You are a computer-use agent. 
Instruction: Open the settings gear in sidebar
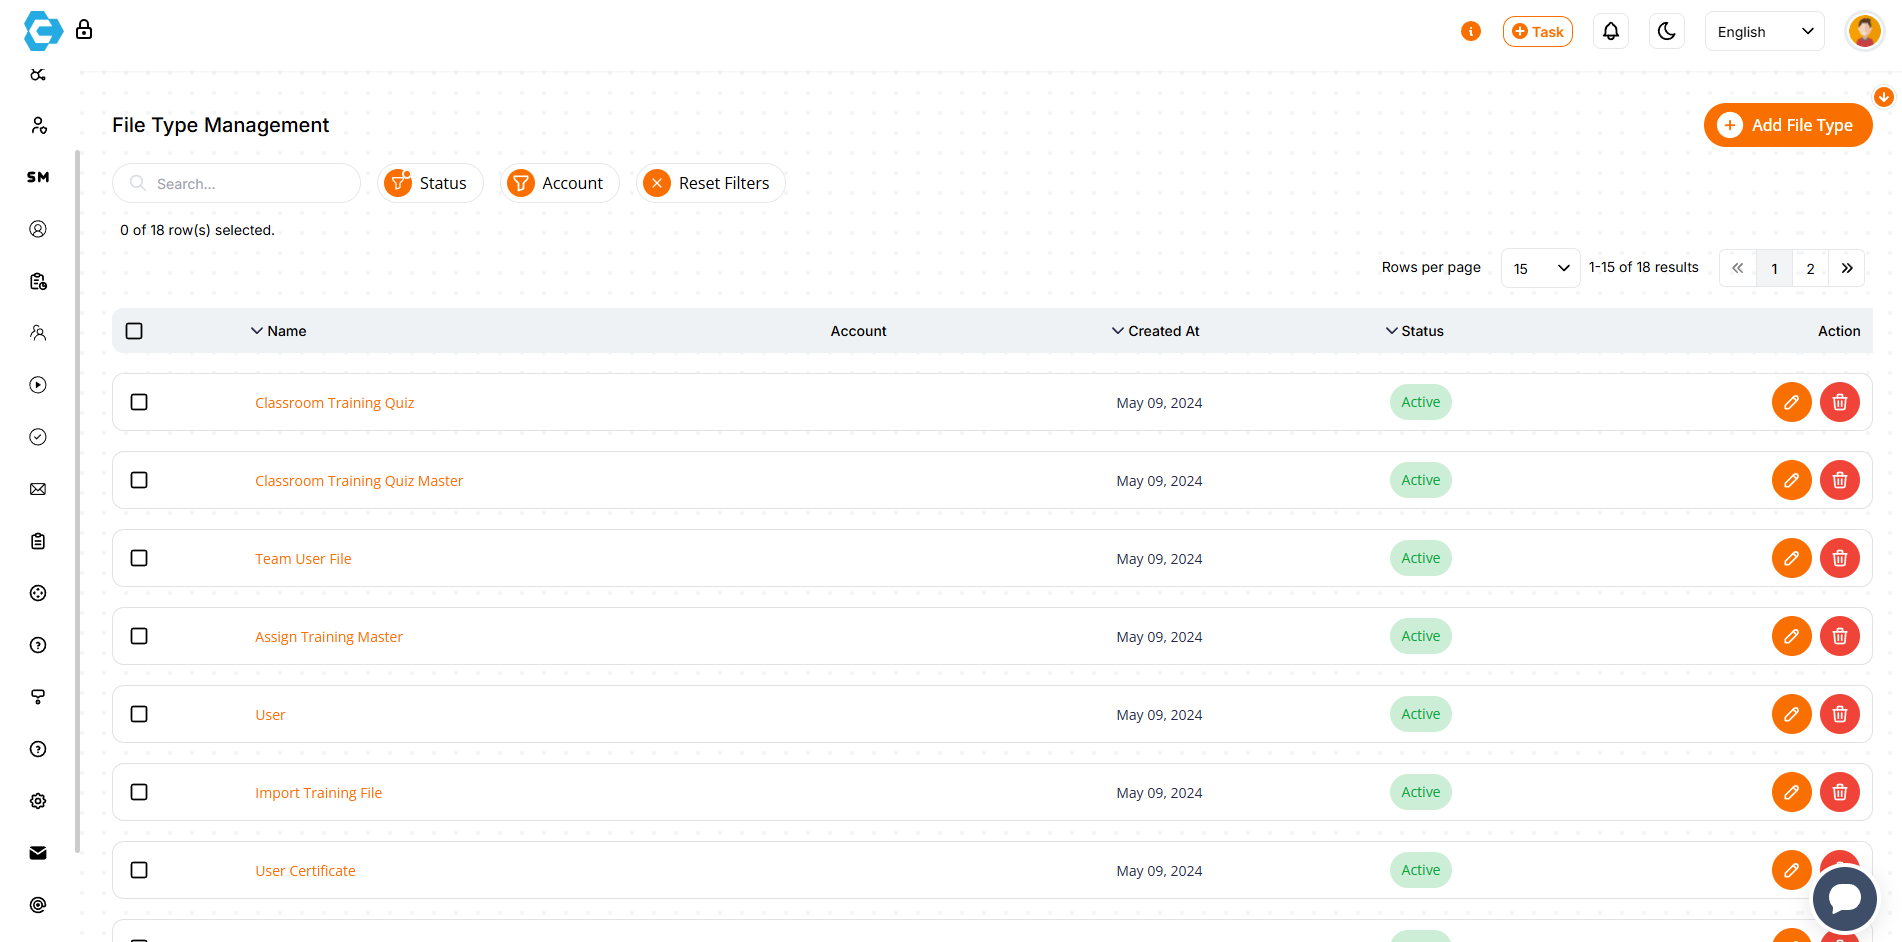pyautogui.click(x=38, y=801)
